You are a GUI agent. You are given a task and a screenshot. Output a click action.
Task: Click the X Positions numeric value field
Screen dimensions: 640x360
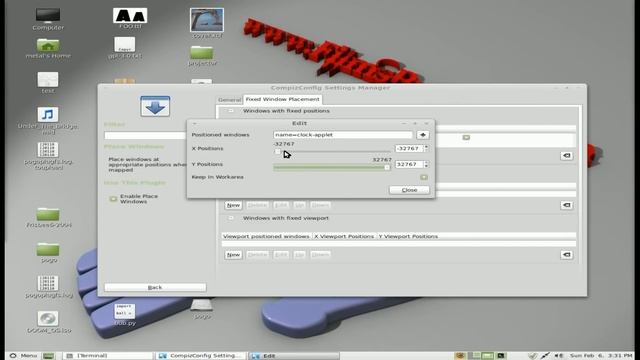[409, 148]
